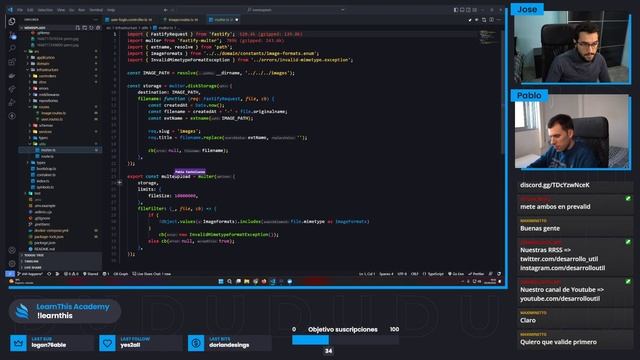Click Collapse Folders icon in Explorer header
Viewport: 640px width, 360px height.
pos(98,28)
